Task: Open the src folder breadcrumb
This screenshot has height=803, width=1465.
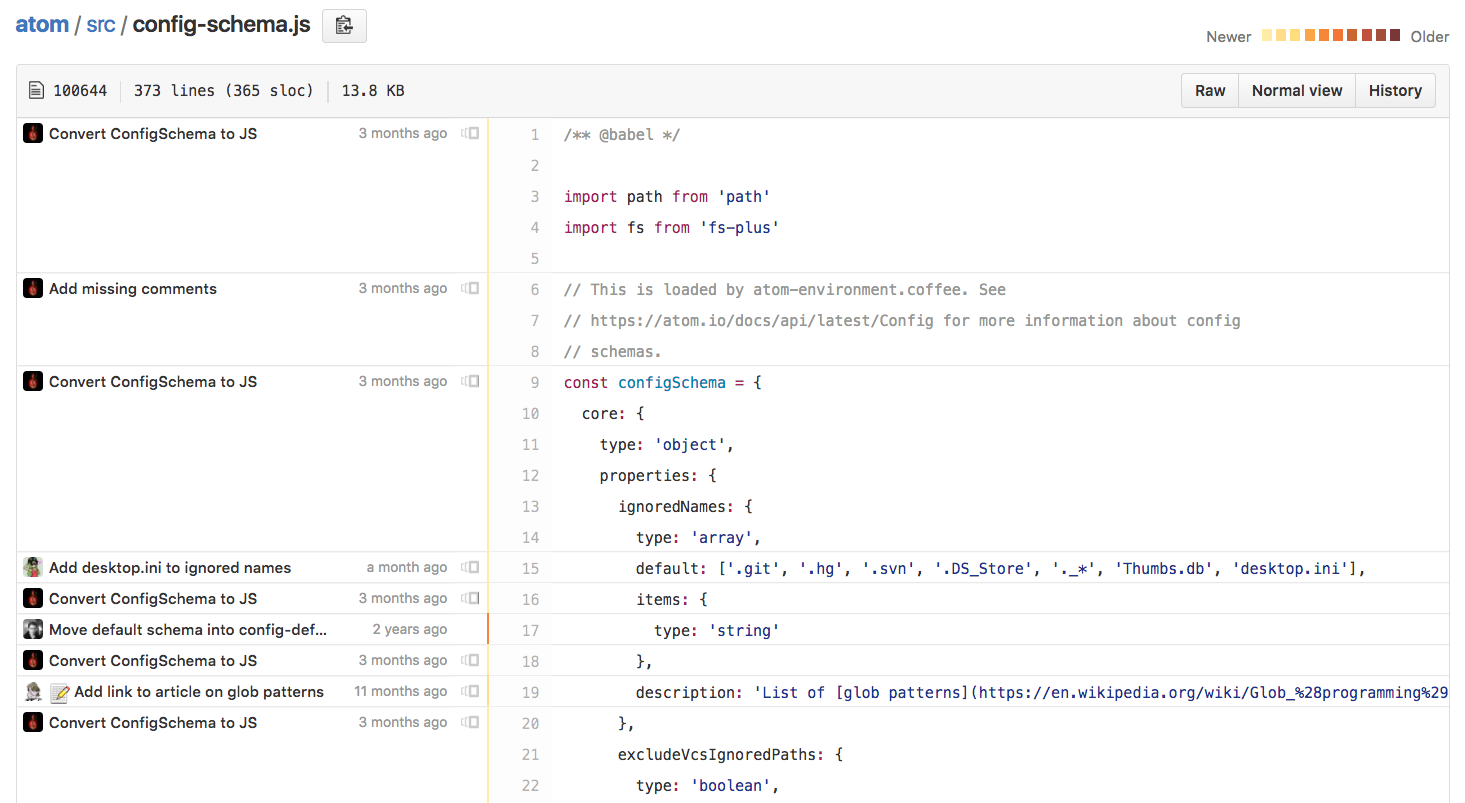Action: click(101, 24)
